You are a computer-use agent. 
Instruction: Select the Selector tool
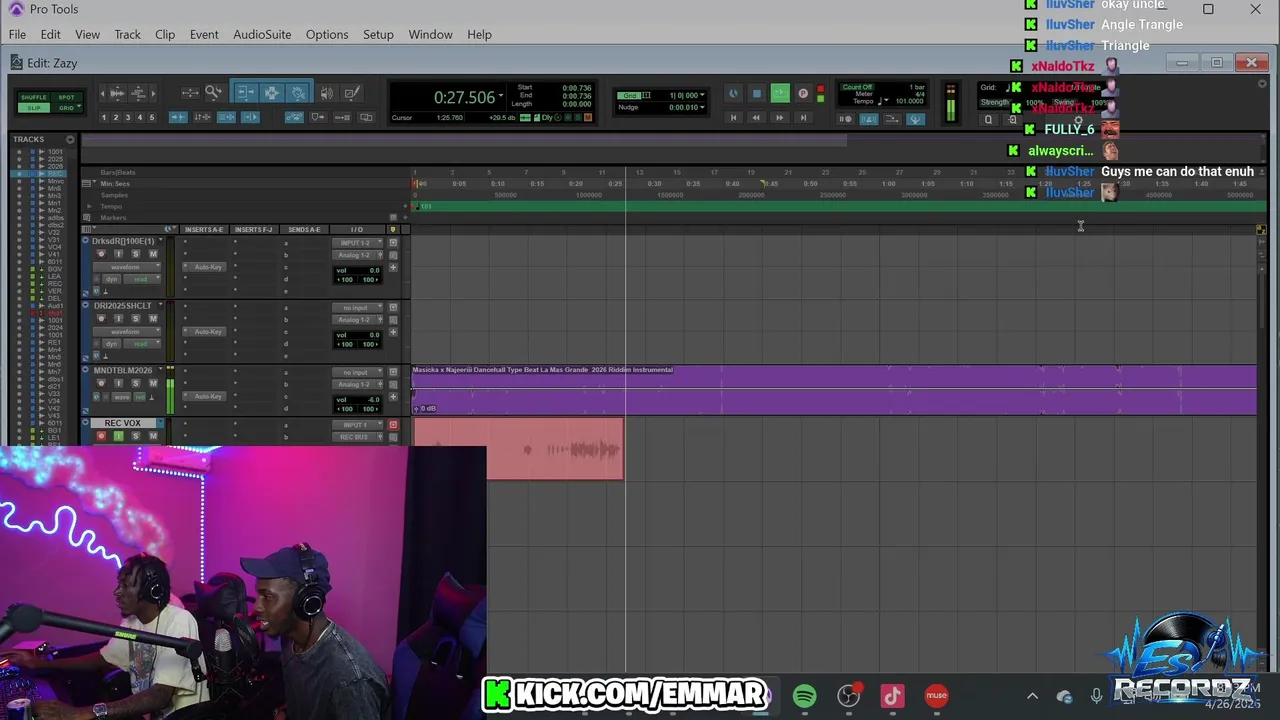click(x=271, y=92)
